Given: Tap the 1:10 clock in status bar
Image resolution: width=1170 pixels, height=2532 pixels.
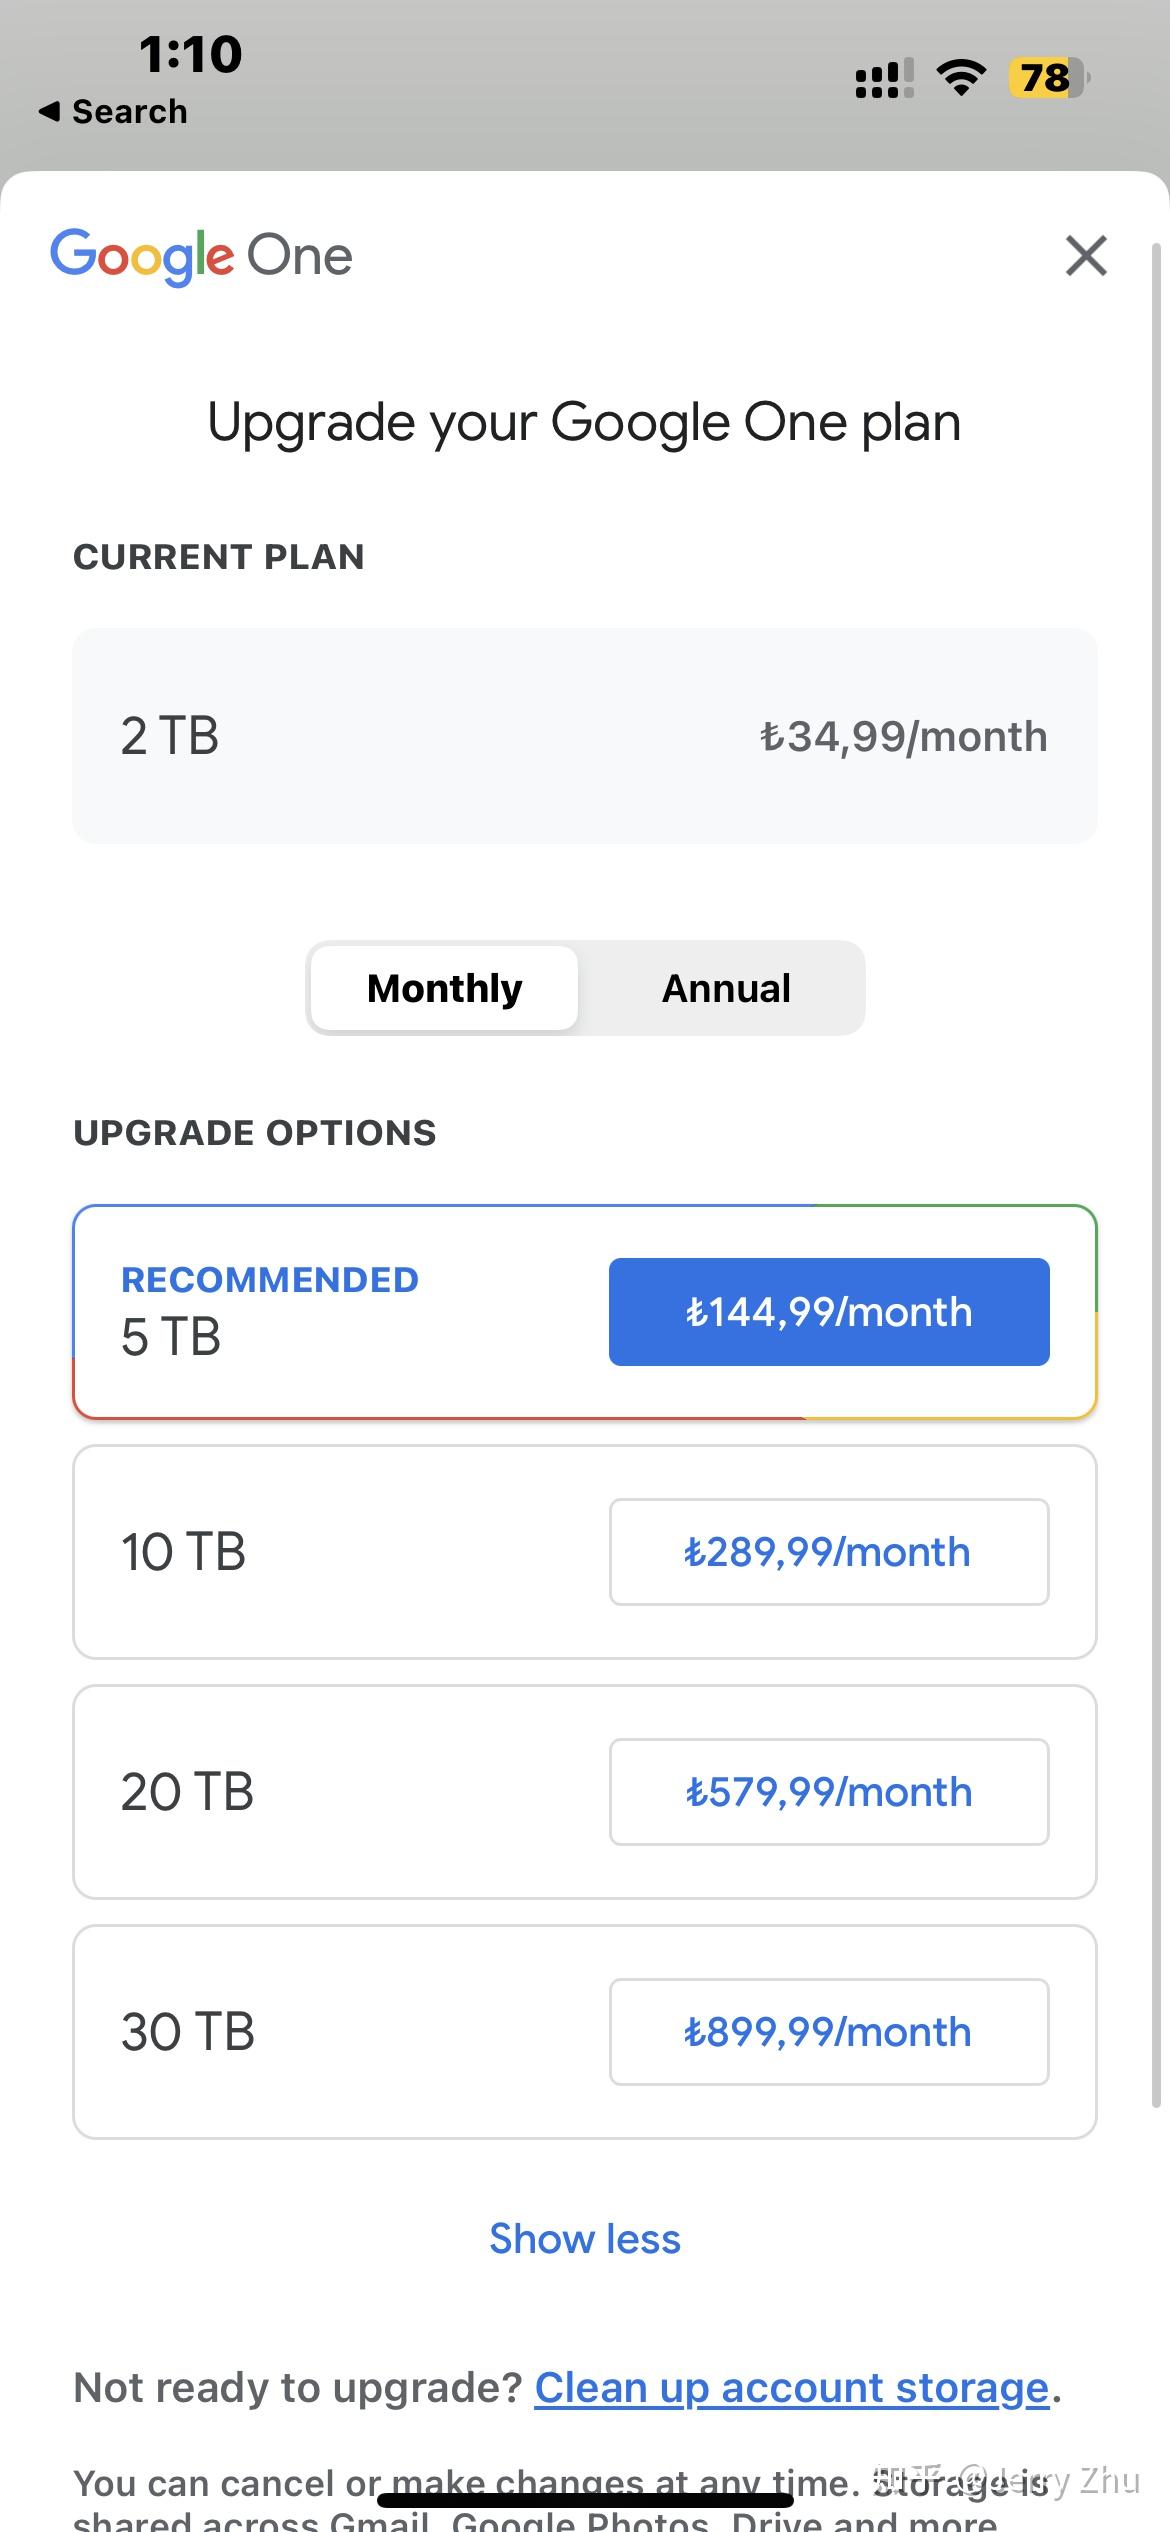Looking at the screenshot, I should [192, 53].
